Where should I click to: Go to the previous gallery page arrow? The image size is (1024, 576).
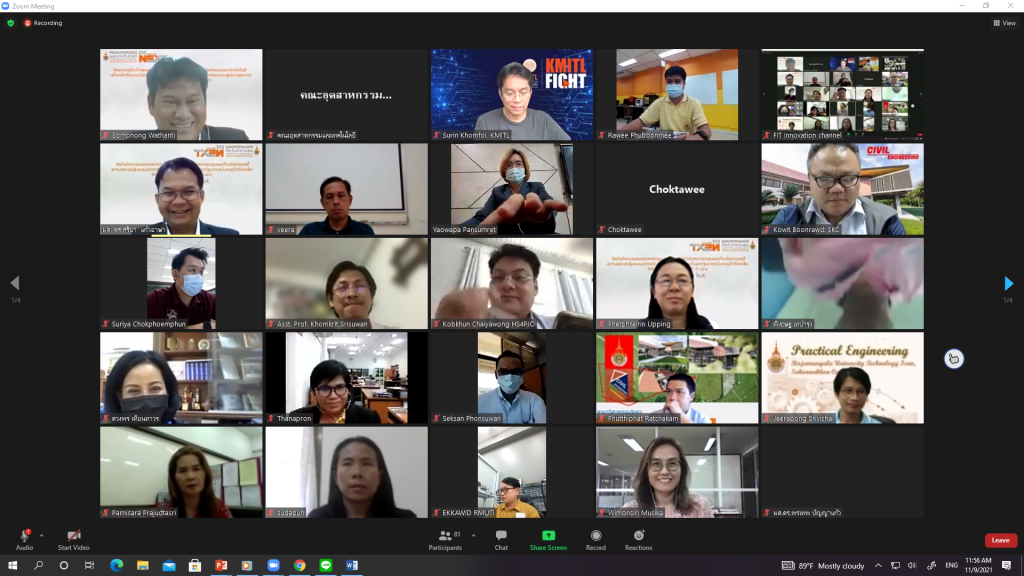tap(14, 284)
